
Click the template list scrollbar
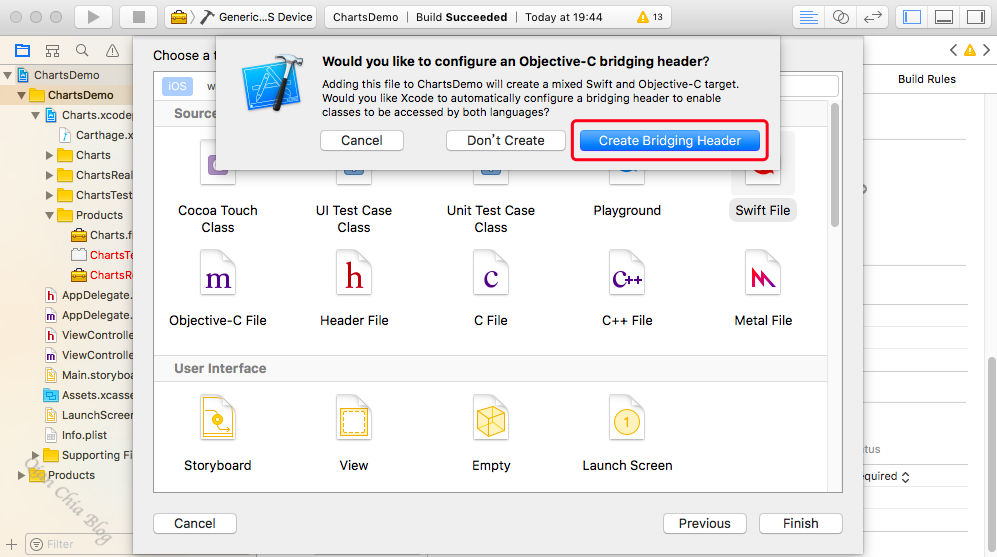(x=834, y=164)
